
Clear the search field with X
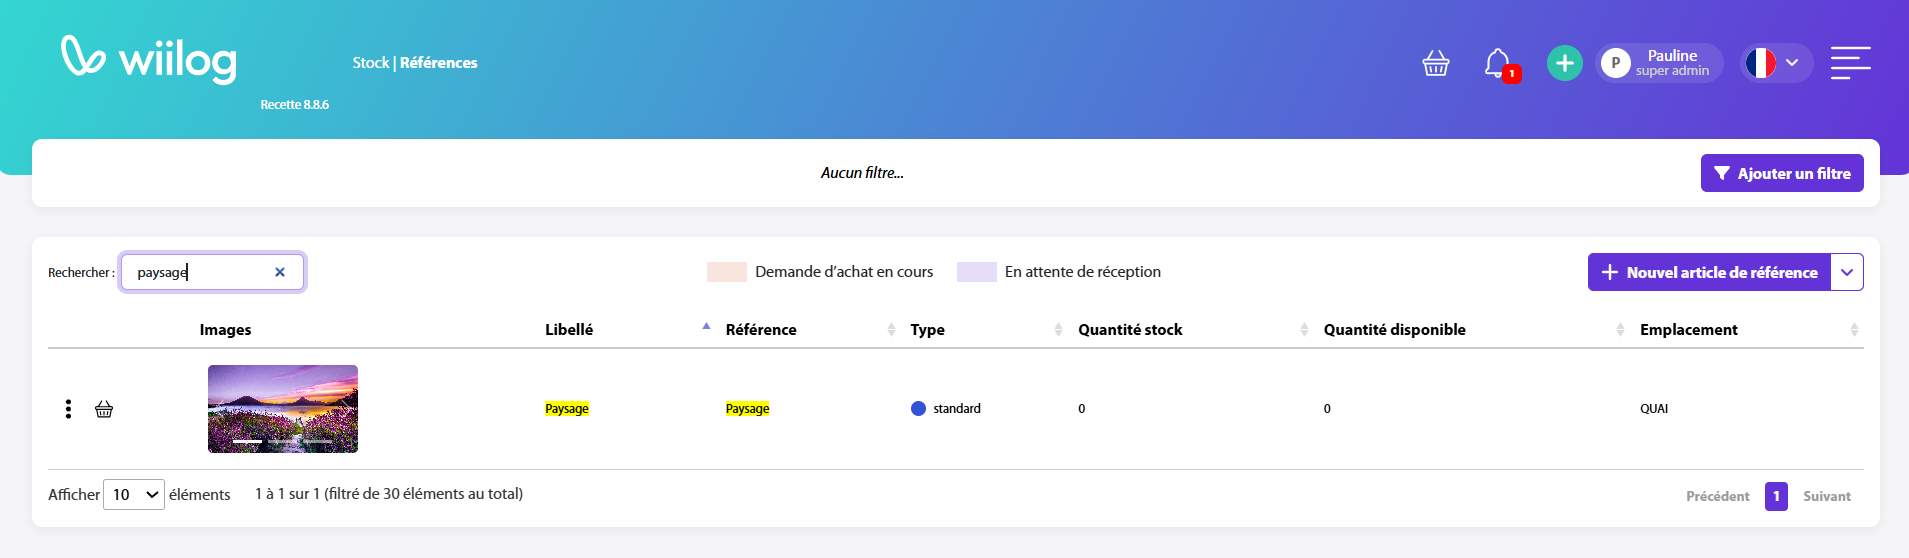(280, 272)
